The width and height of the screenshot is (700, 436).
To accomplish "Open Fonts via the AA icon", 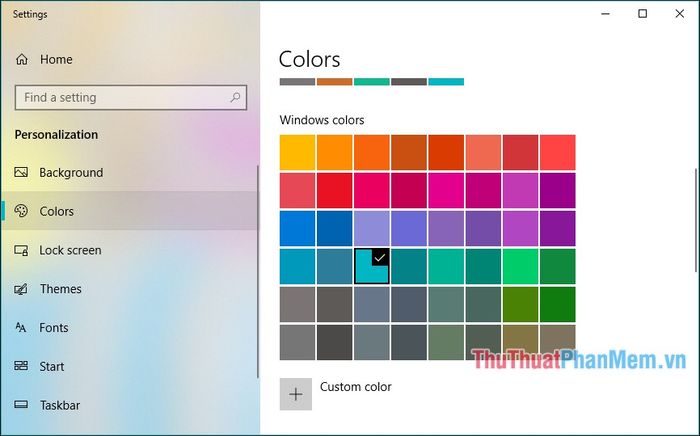I will click(21, 328).
